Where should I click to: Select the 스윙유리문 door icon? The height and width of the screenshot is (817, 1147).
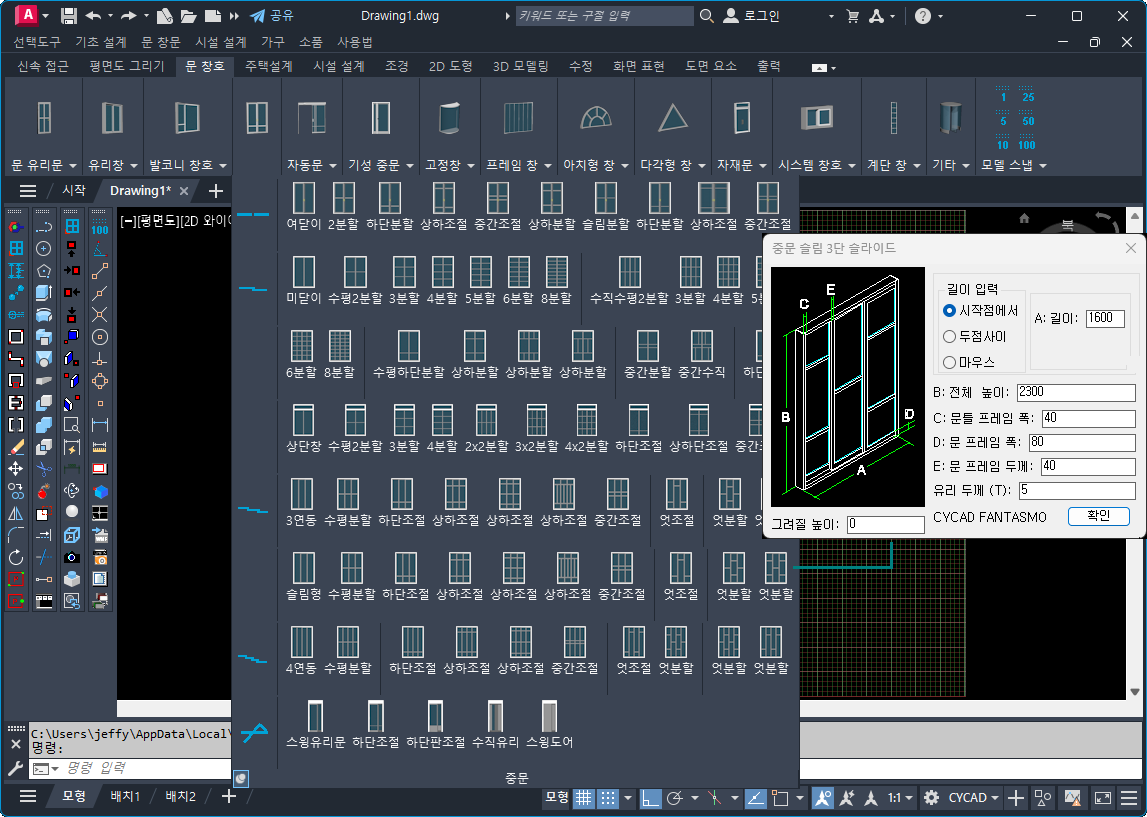pyautogui.click(x=314, y=716)
